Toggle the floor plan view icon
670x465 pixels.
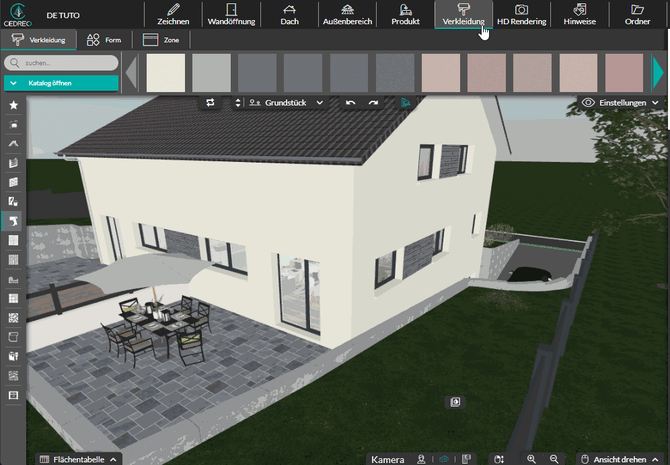pyautogui.click(x=467, y=458)
